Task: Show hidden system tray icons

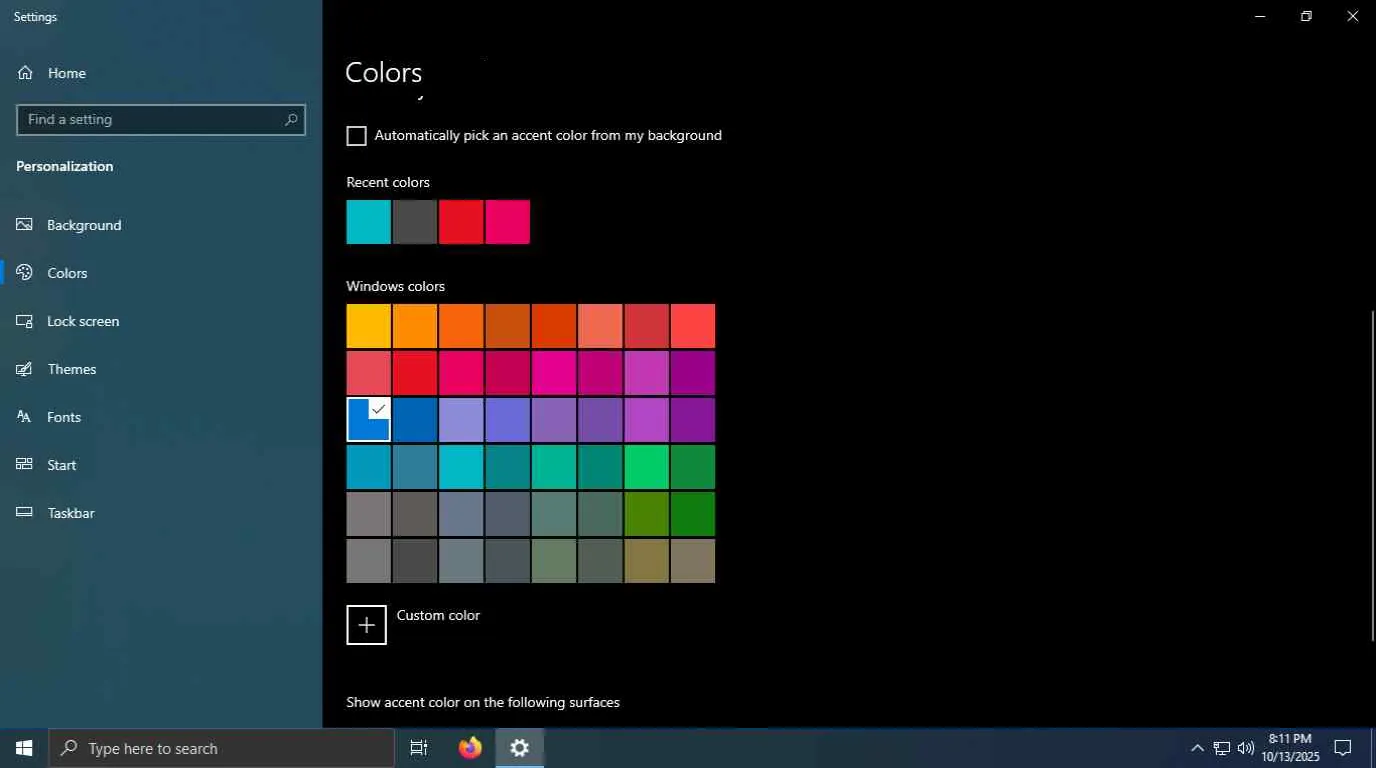Action: pyautogui.click(x=1197, y=748)
